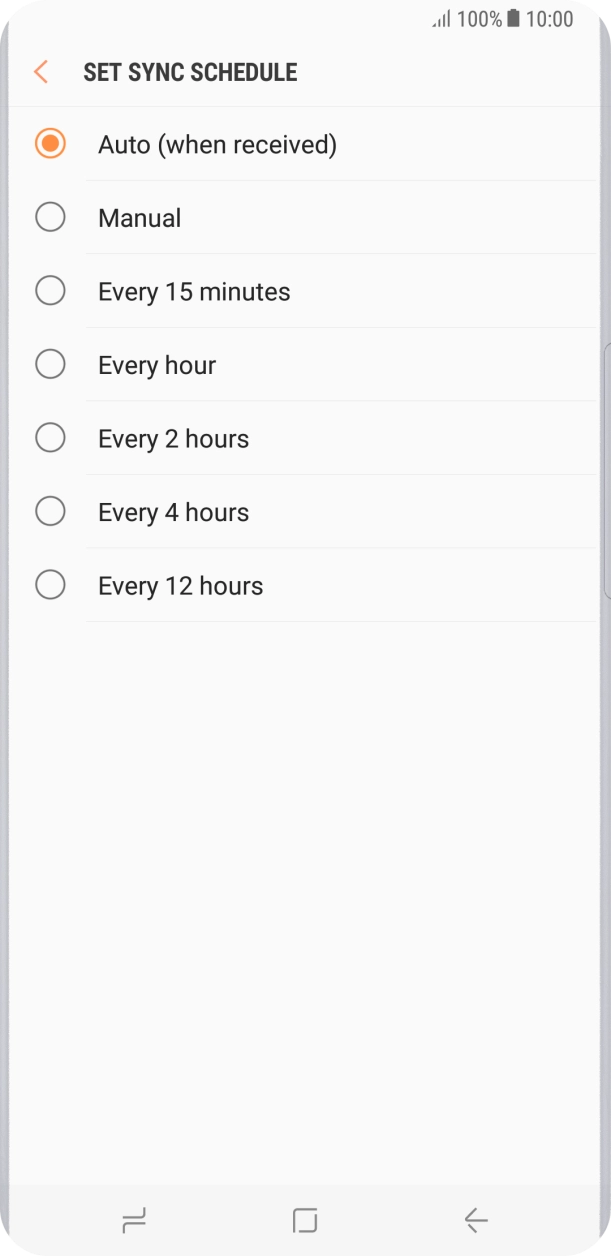The height and width of the screenshot is (1256, 611).
Task: Go back using the orange back arrow
Action: (x=39, y=71)
